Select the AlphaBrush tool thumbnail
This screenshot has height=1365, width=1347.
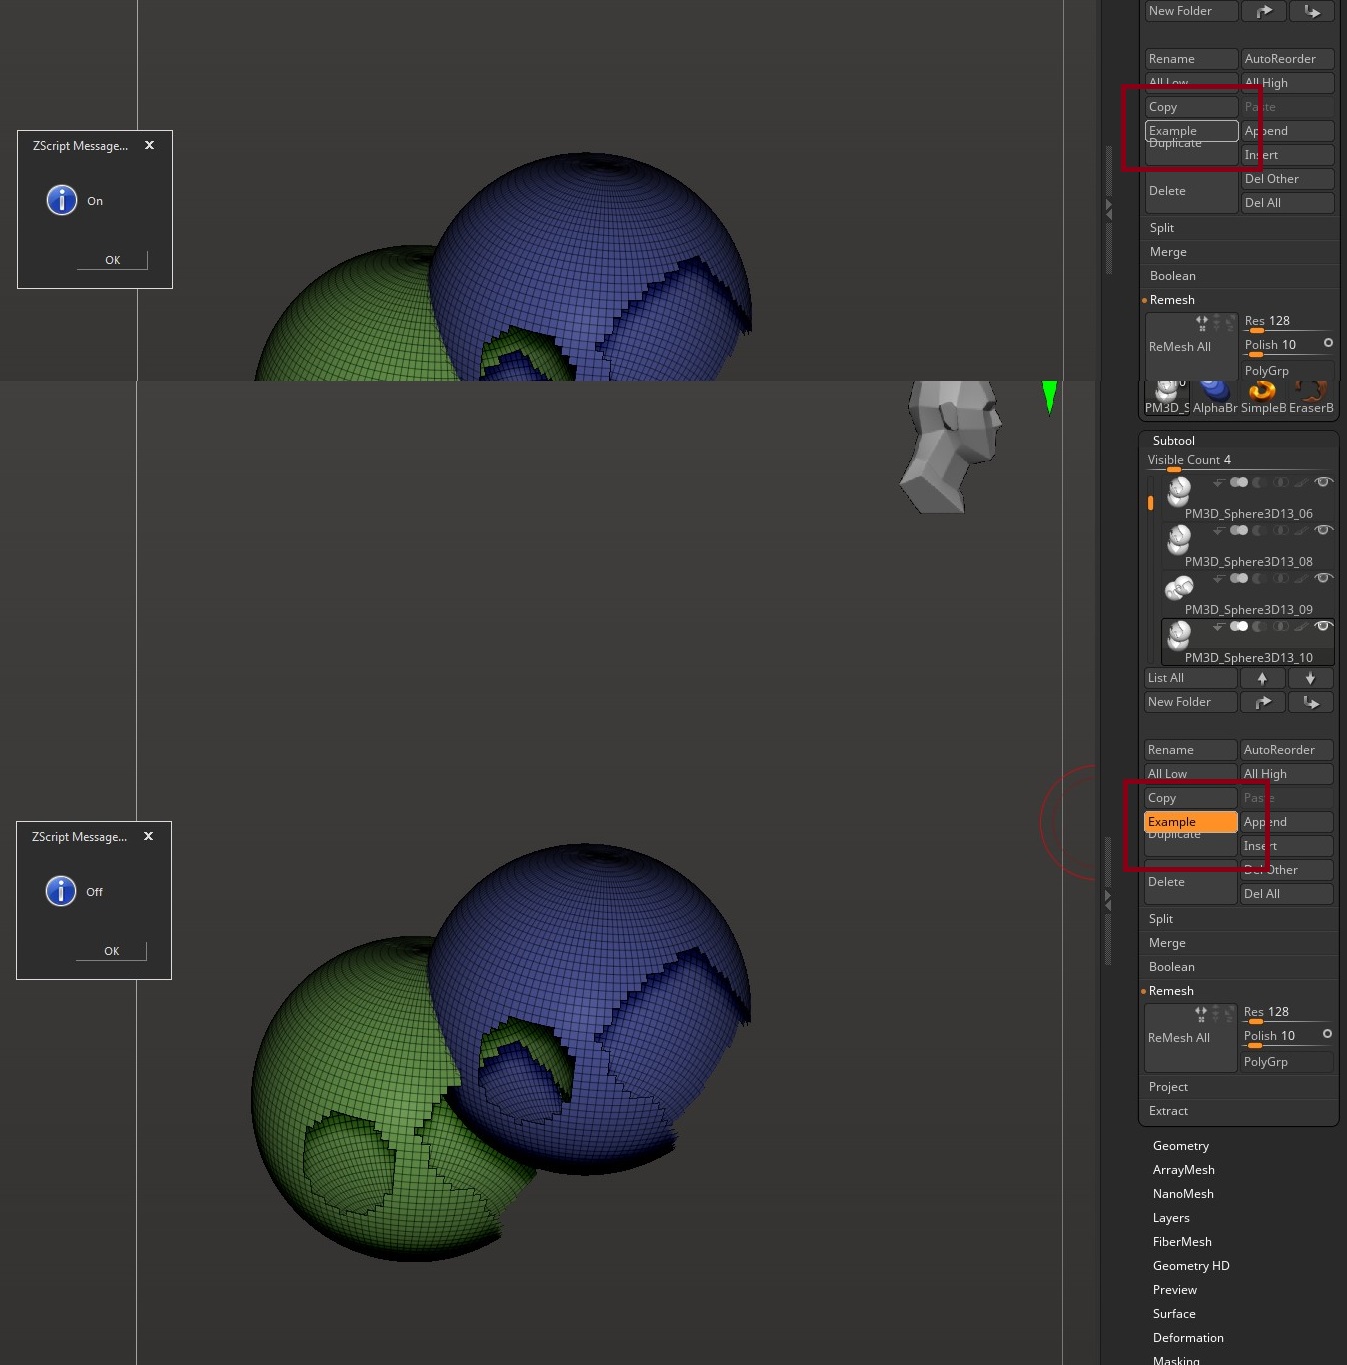pyautogui.click(x=1214, y=395)
